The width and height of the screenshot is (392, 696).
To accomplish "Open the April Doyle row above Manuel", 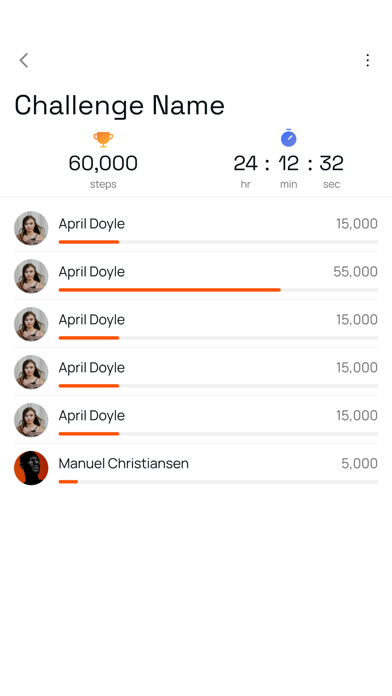I will coord(196,420).
